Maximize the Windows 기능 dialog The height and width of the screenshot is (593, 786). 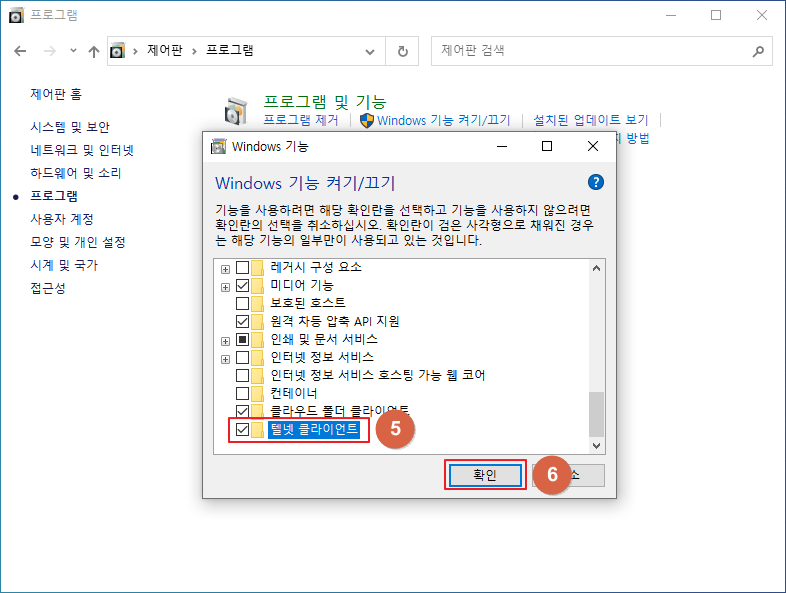tap(547, 146)
